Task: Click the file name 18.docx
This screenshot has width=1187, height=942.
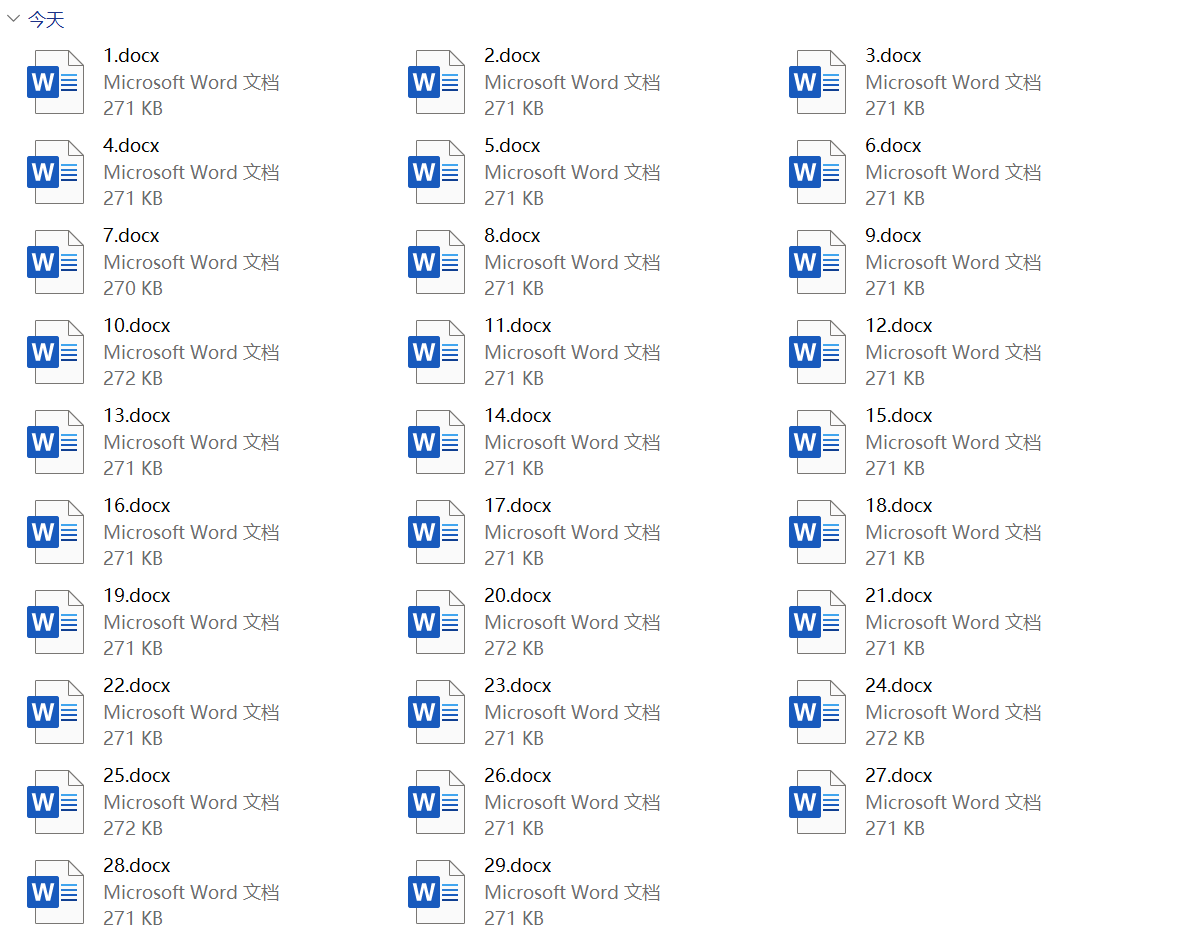Action: [899, 506]
